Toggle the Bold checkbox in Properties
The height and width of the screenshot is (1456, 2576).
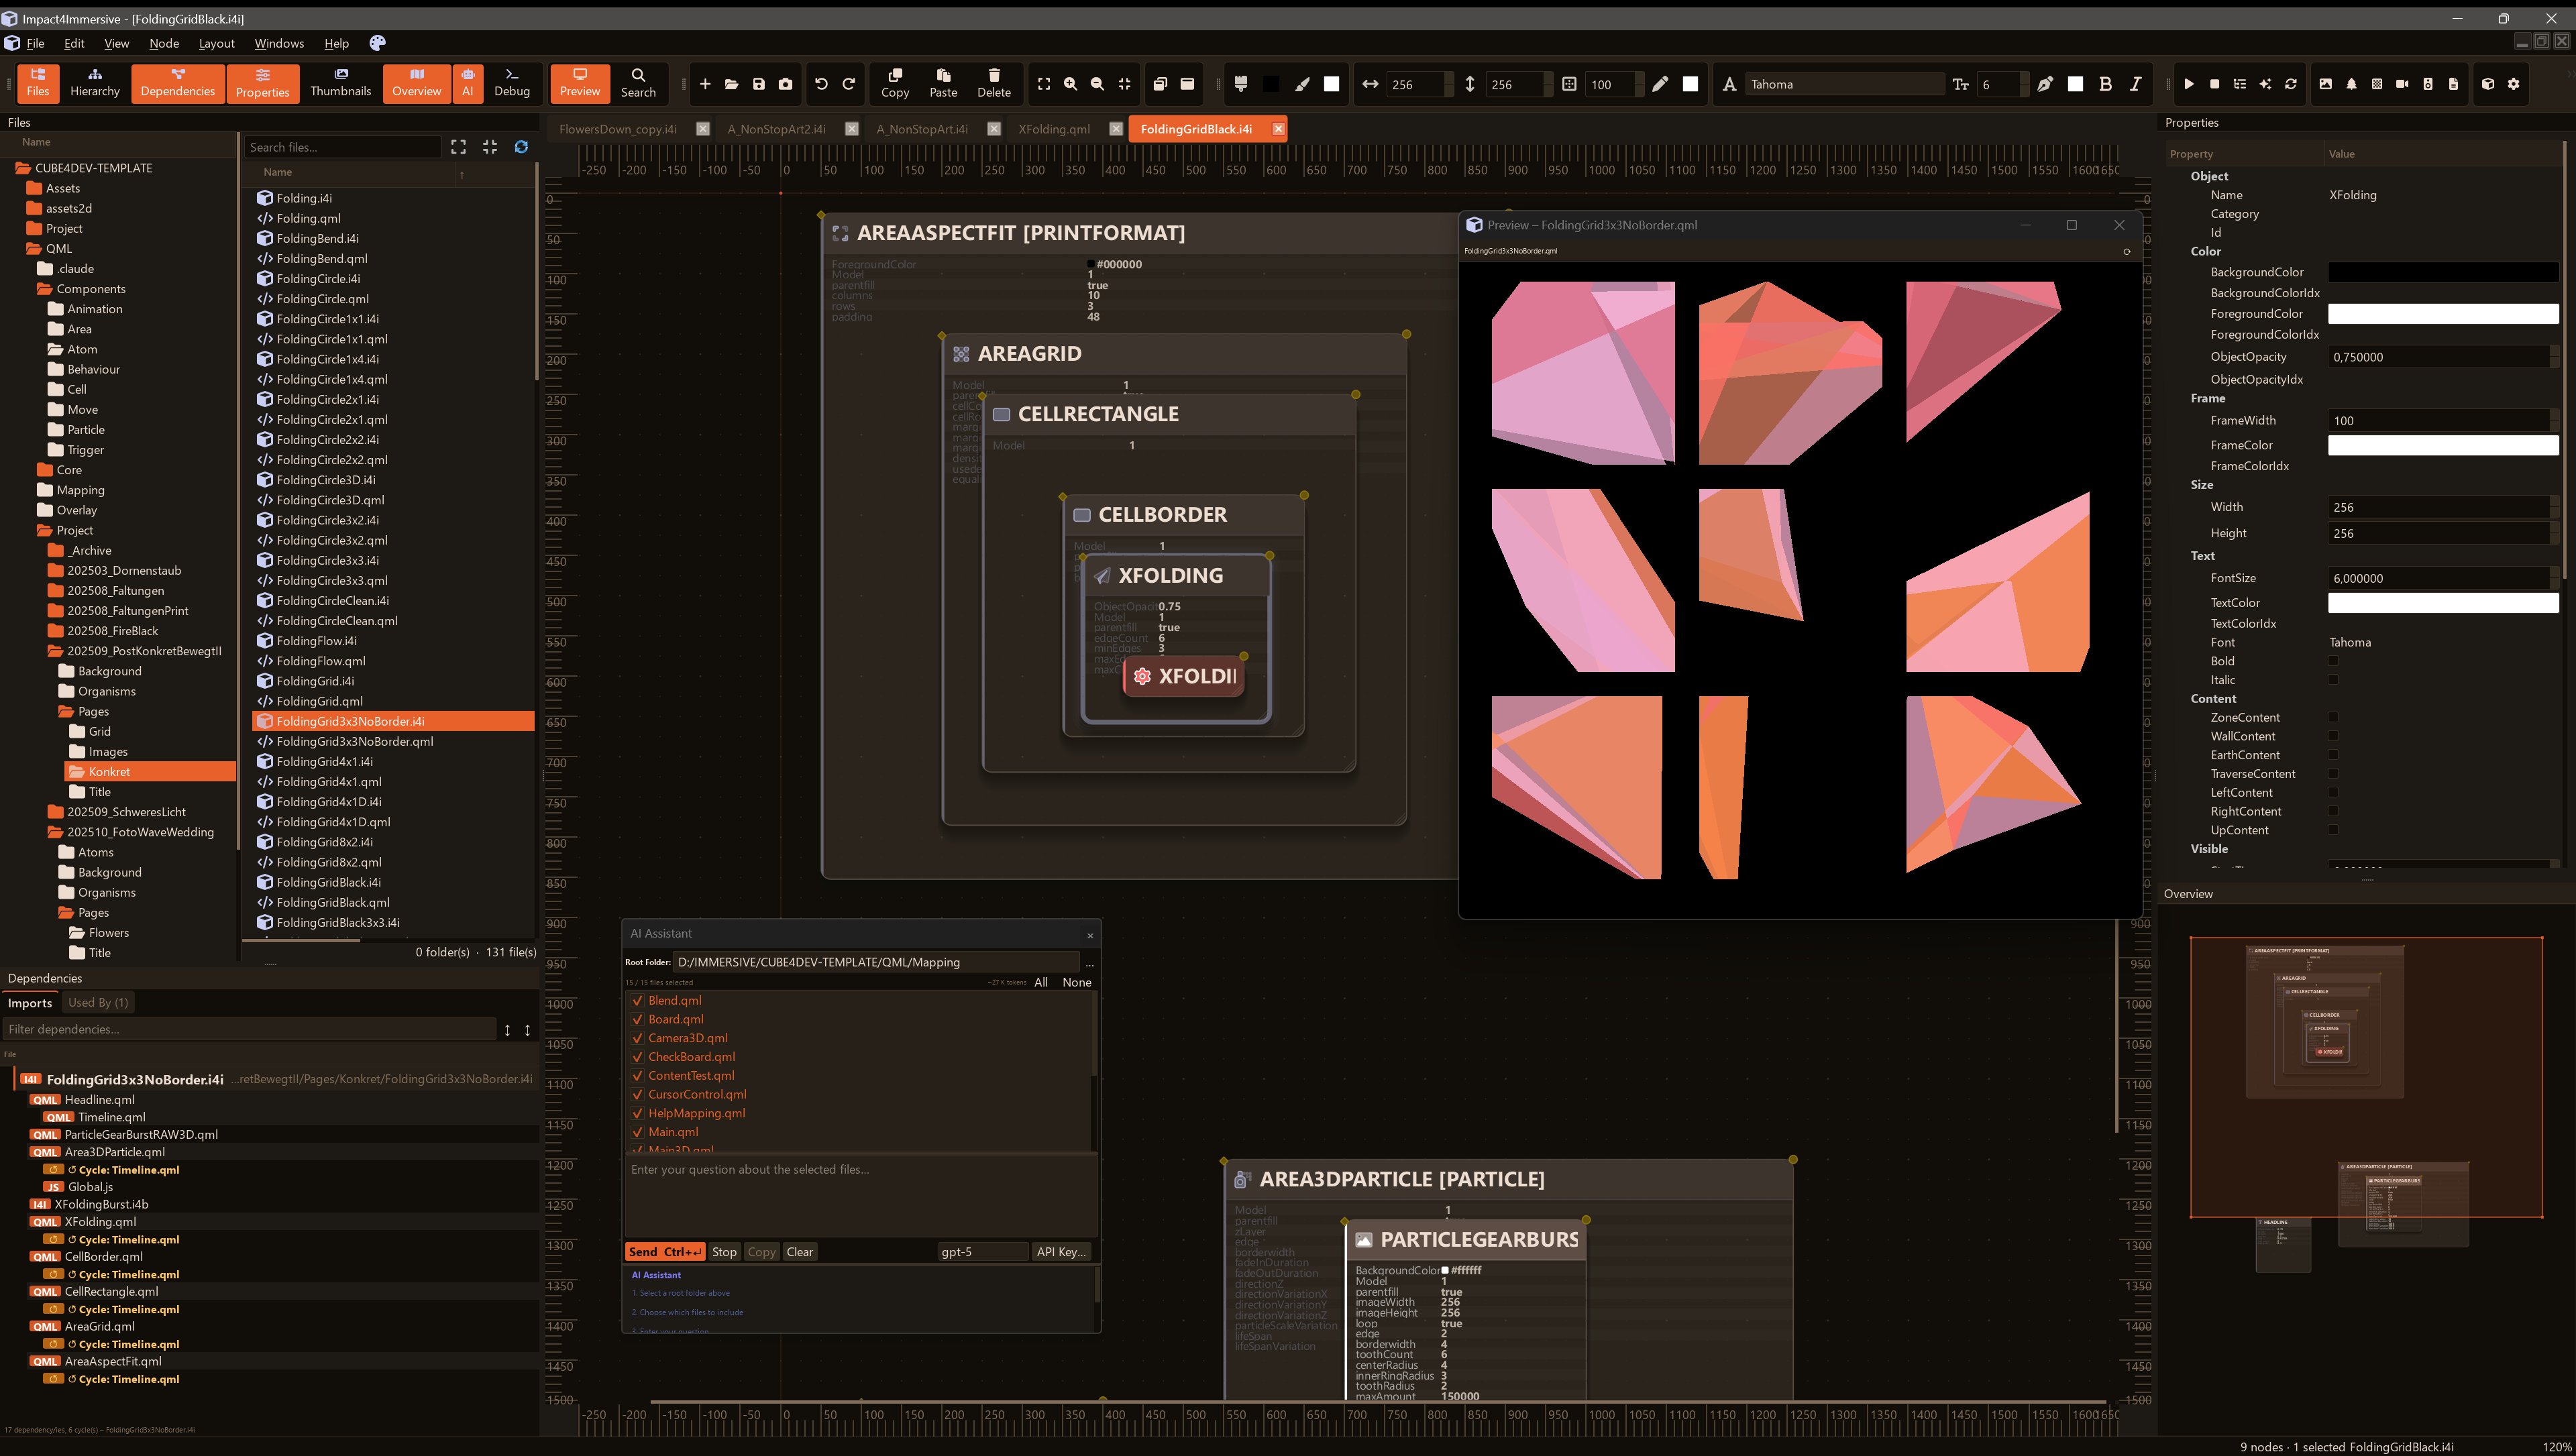pyautogui.click(x=2333, y=661)
